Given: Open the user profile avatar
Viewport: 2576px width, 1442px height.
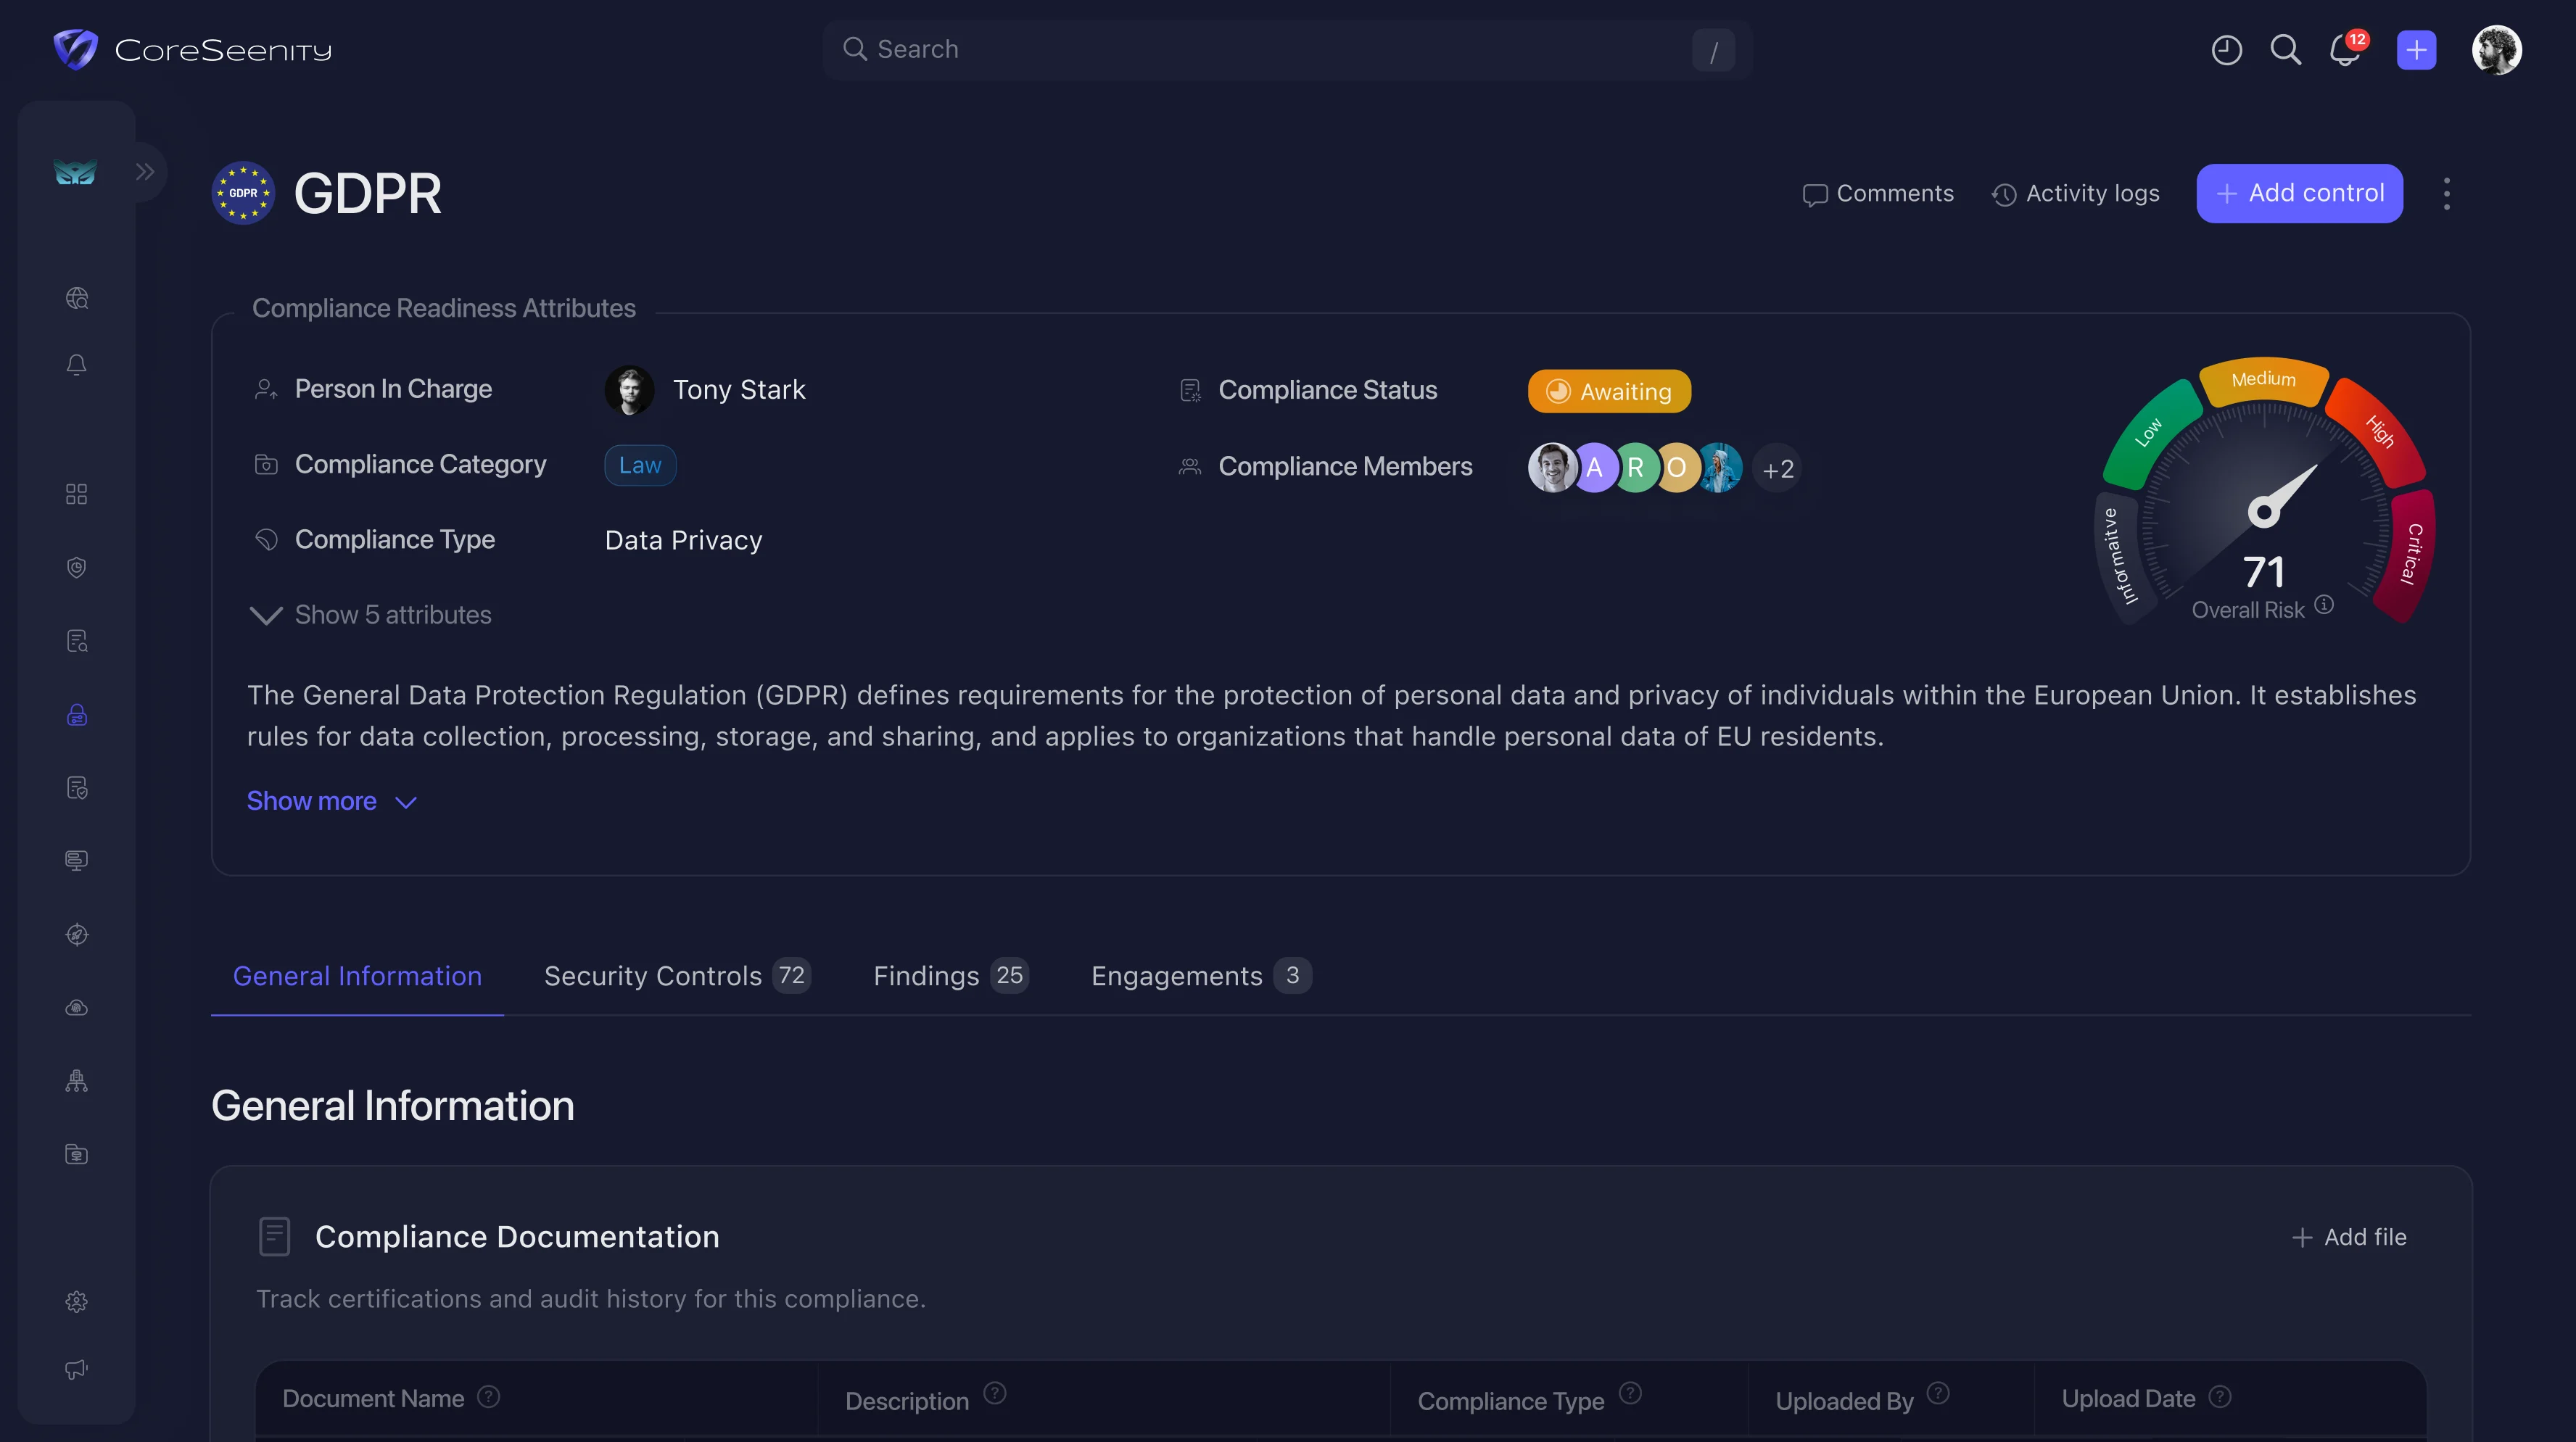Looking at the screenshot, I should pos(2496,50).
